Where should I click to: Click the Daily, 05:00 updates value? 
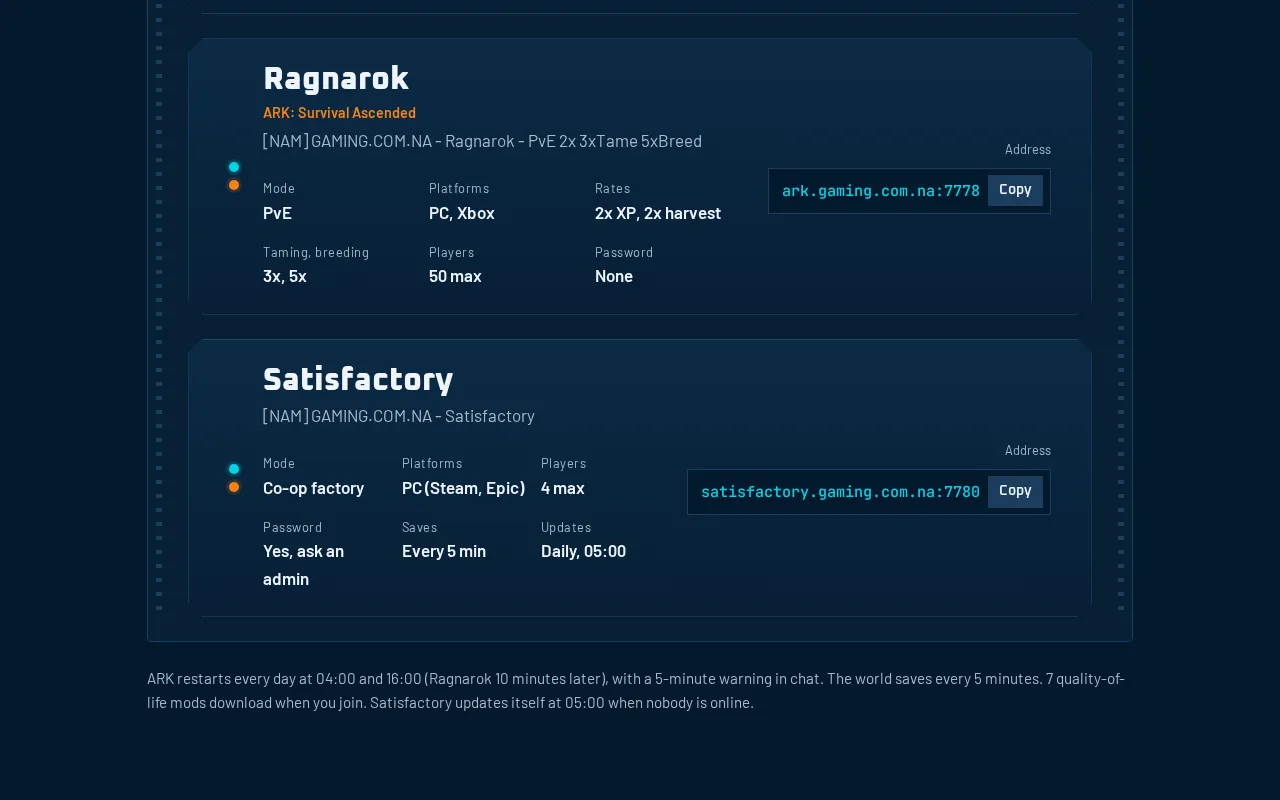pos(583,551)
